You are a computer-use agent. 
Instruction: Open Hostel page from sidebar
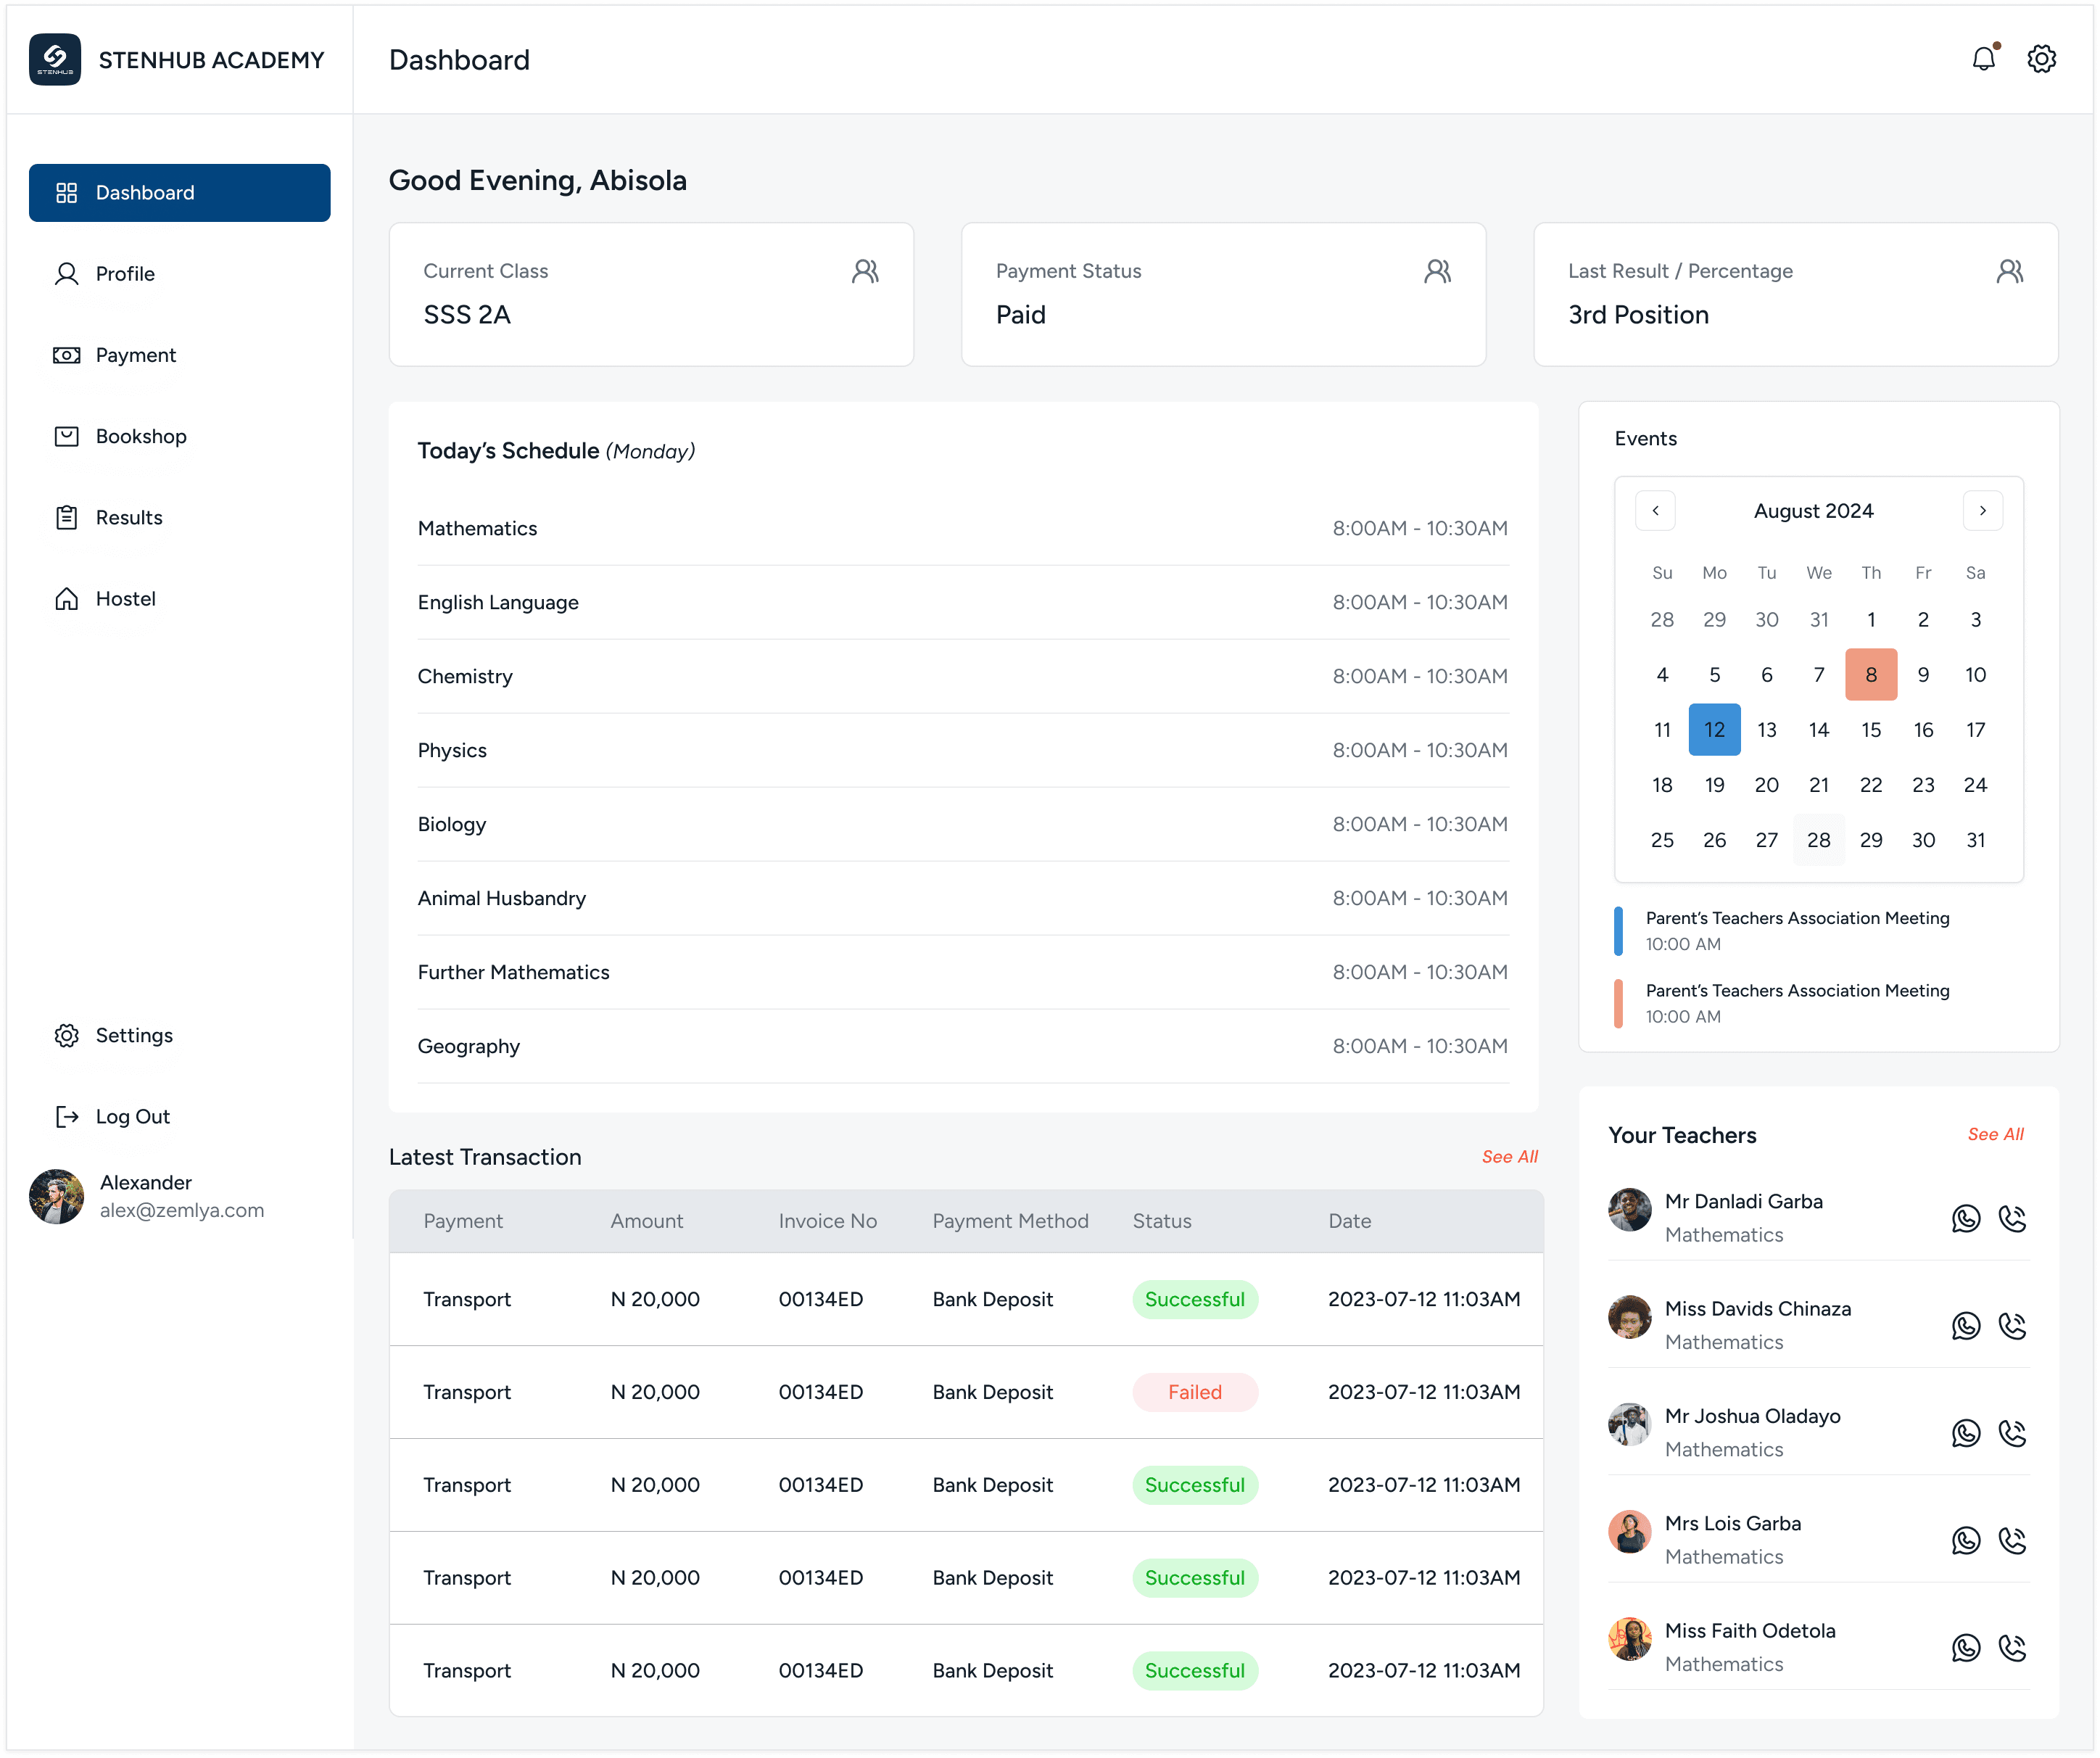point(125,598)
